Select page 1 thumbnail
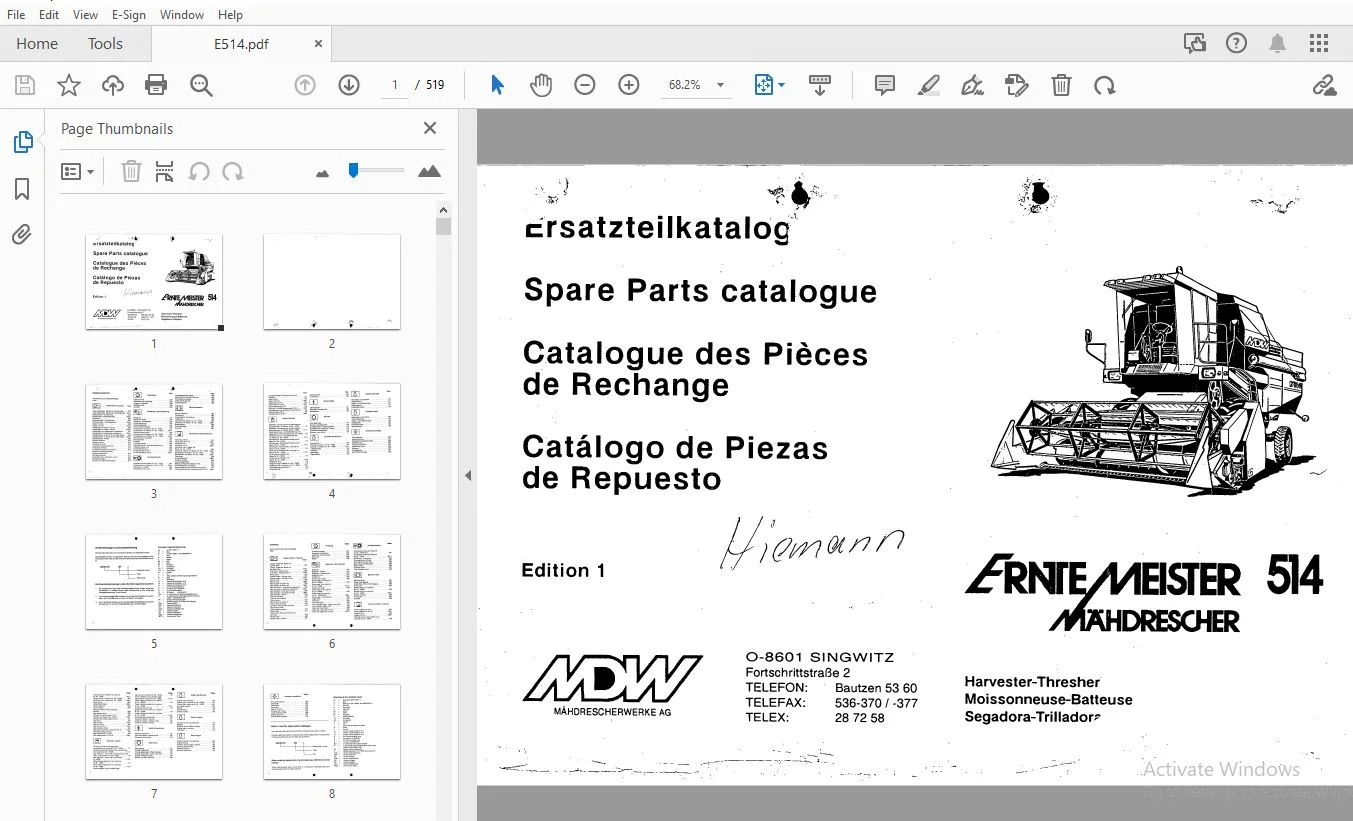1353x821 pixels. click(x=154, y=282)
